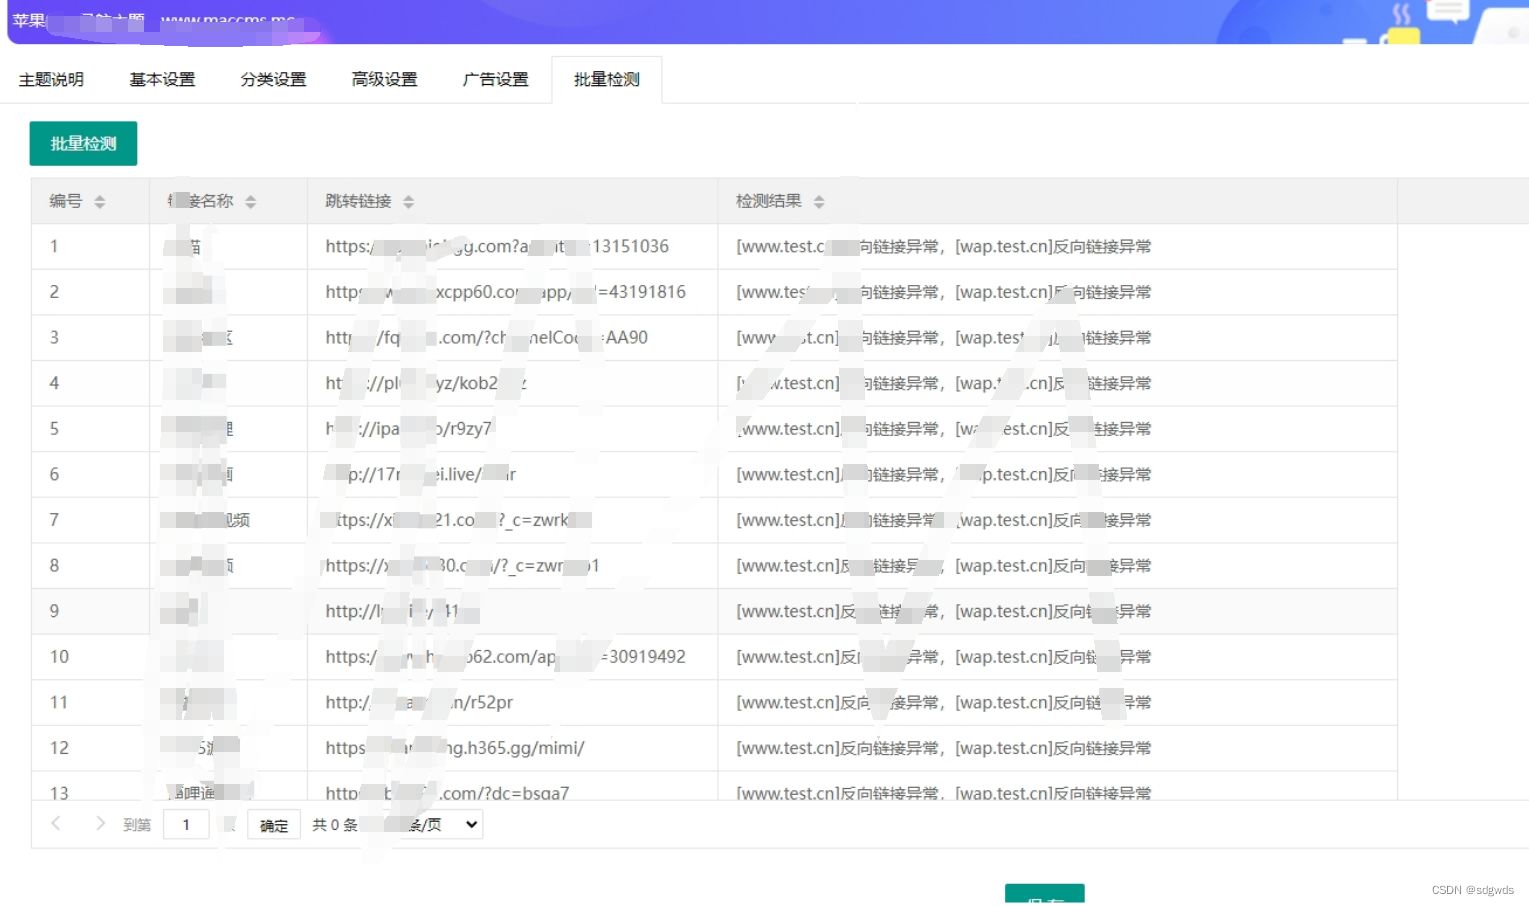Open the items-per-page 条/页 dropdown

click(x=440, y=824)
